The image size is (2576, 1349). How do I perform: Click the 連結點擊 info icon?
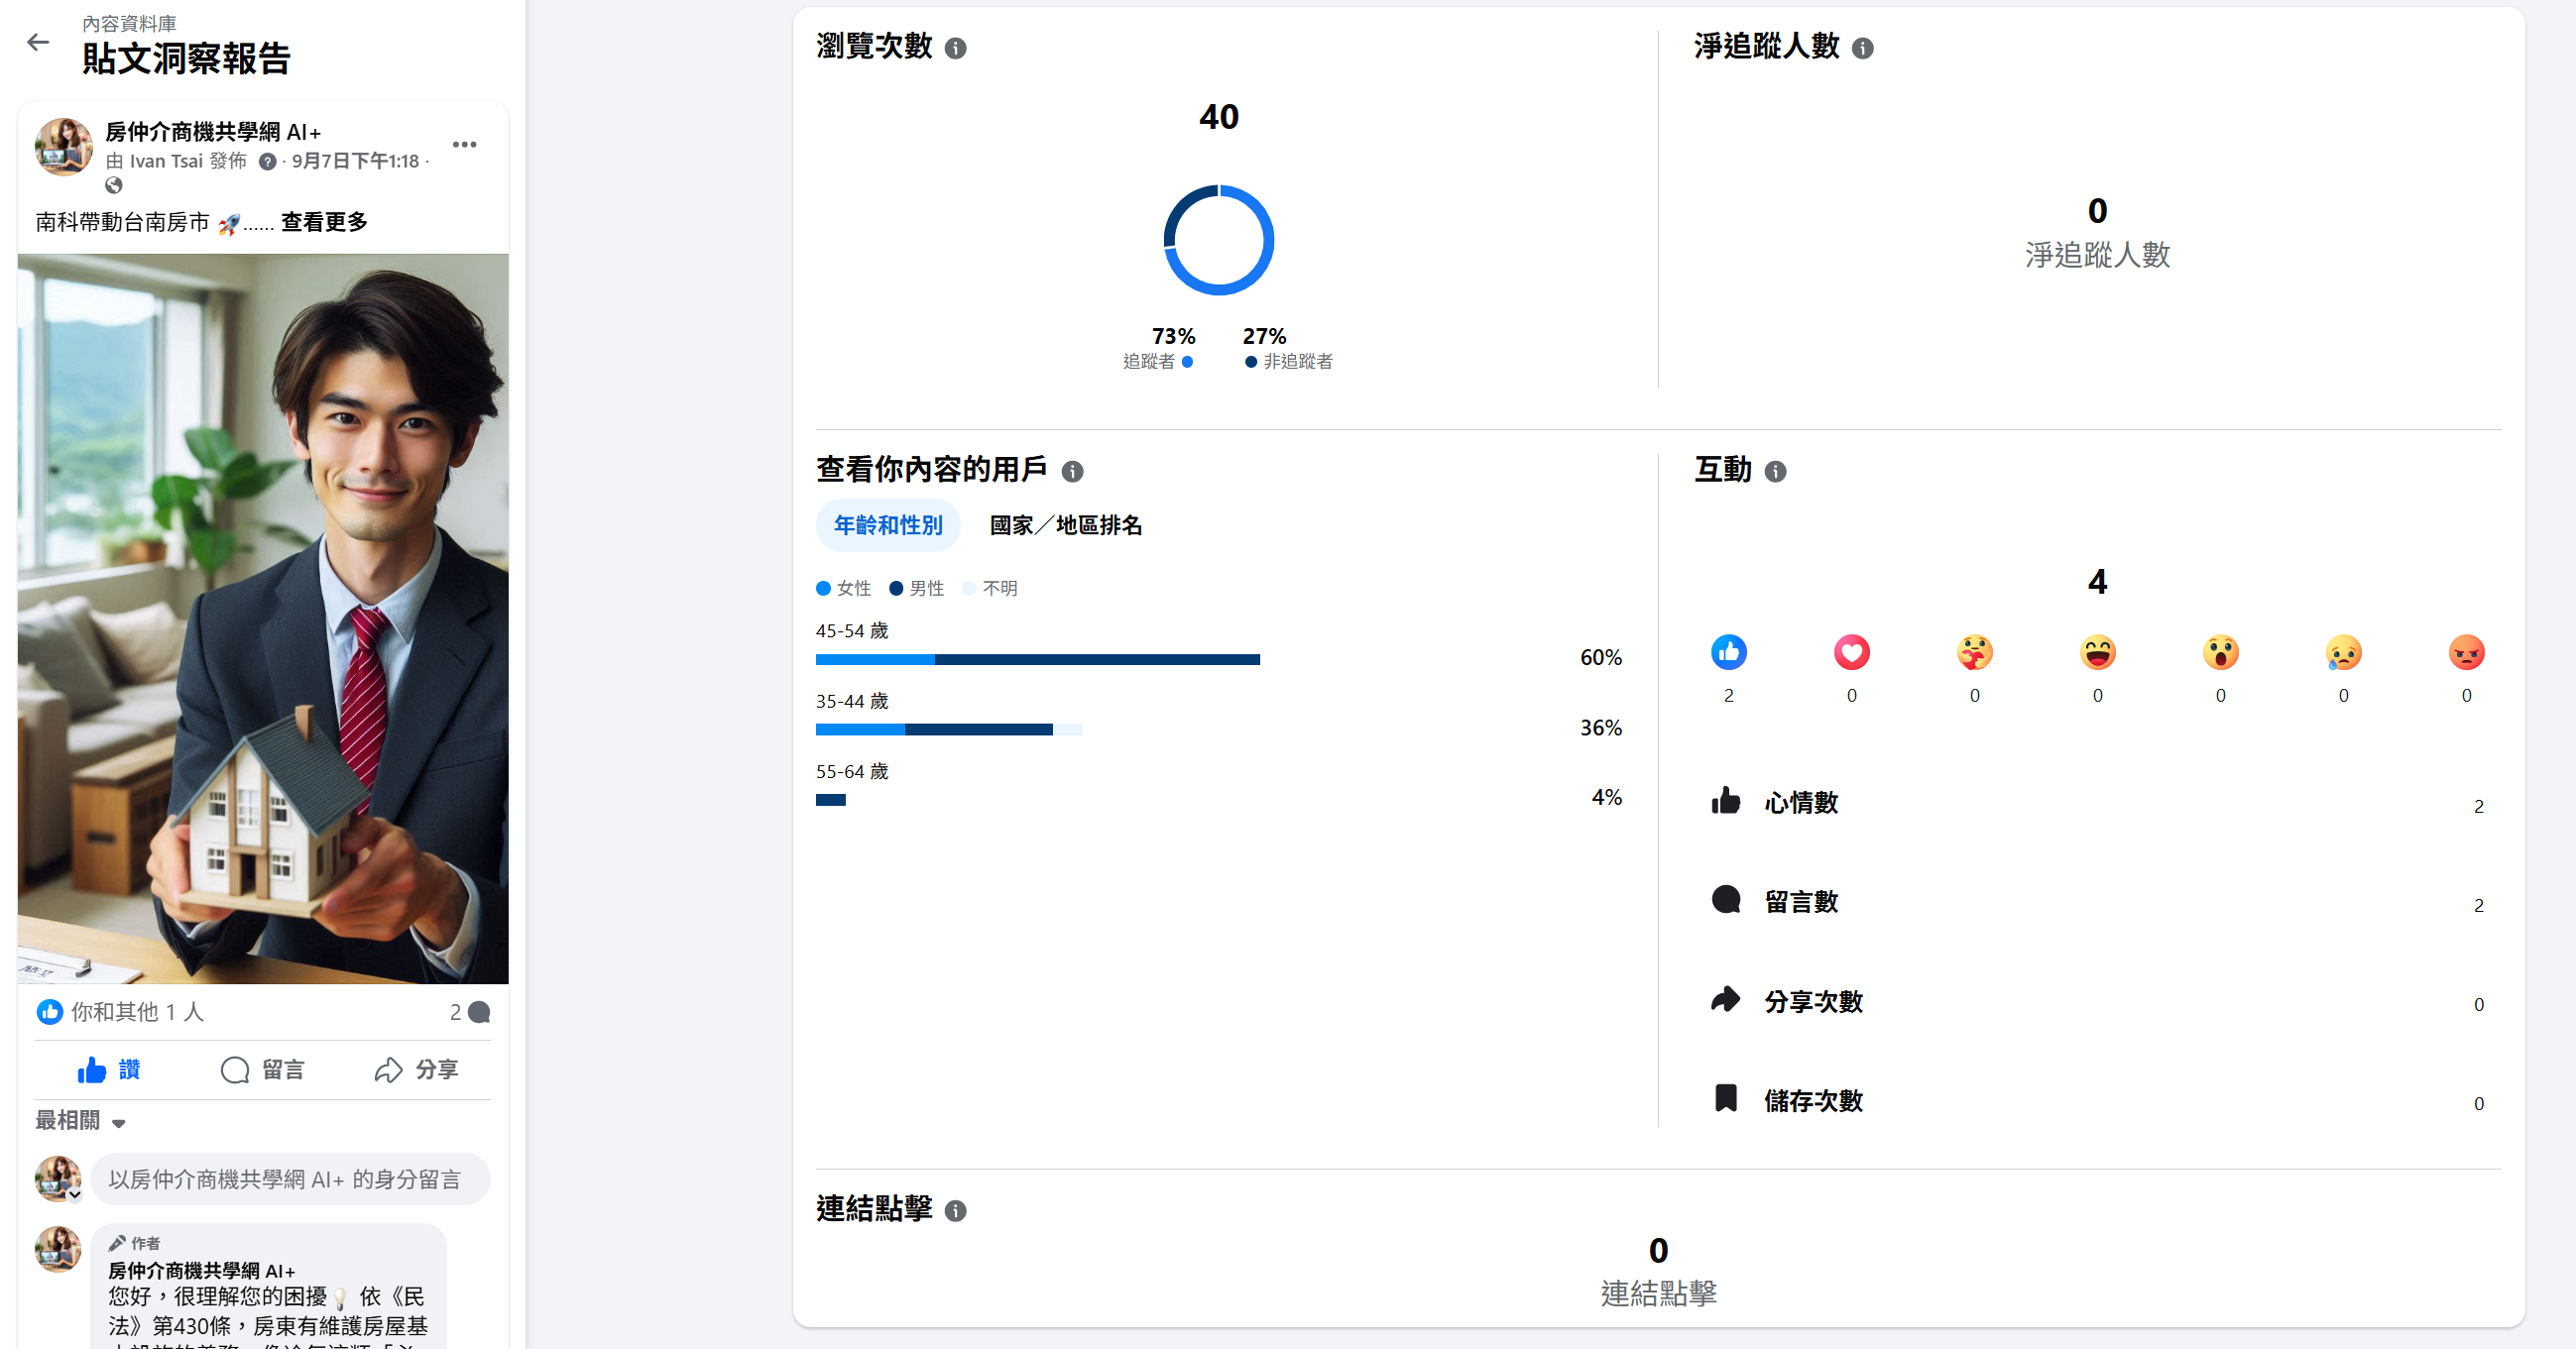coord(956,1211)
